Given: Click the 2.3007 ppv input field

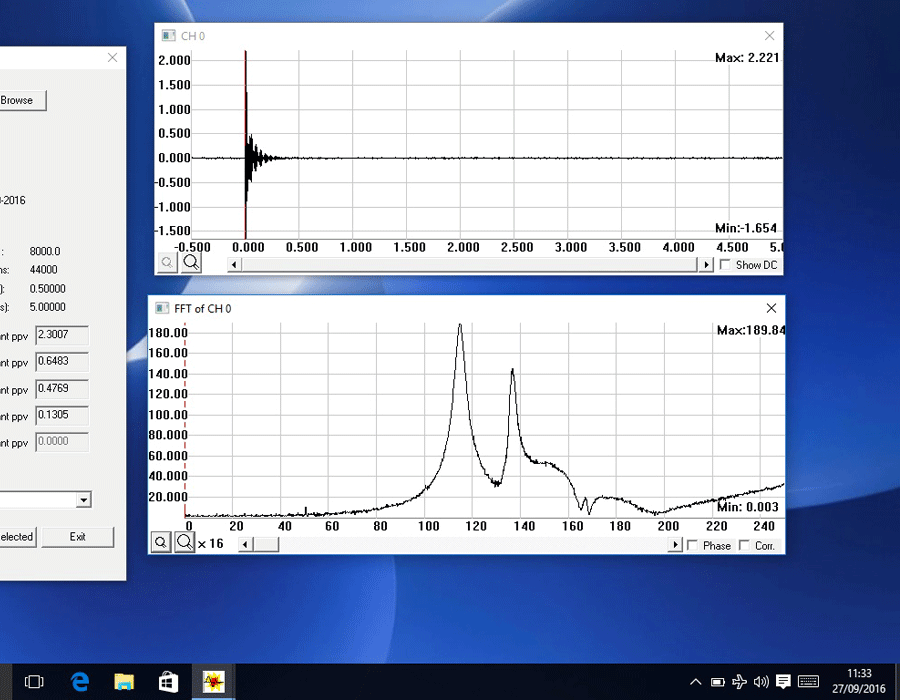Looking at the screenshot, I should coord(61,335).
